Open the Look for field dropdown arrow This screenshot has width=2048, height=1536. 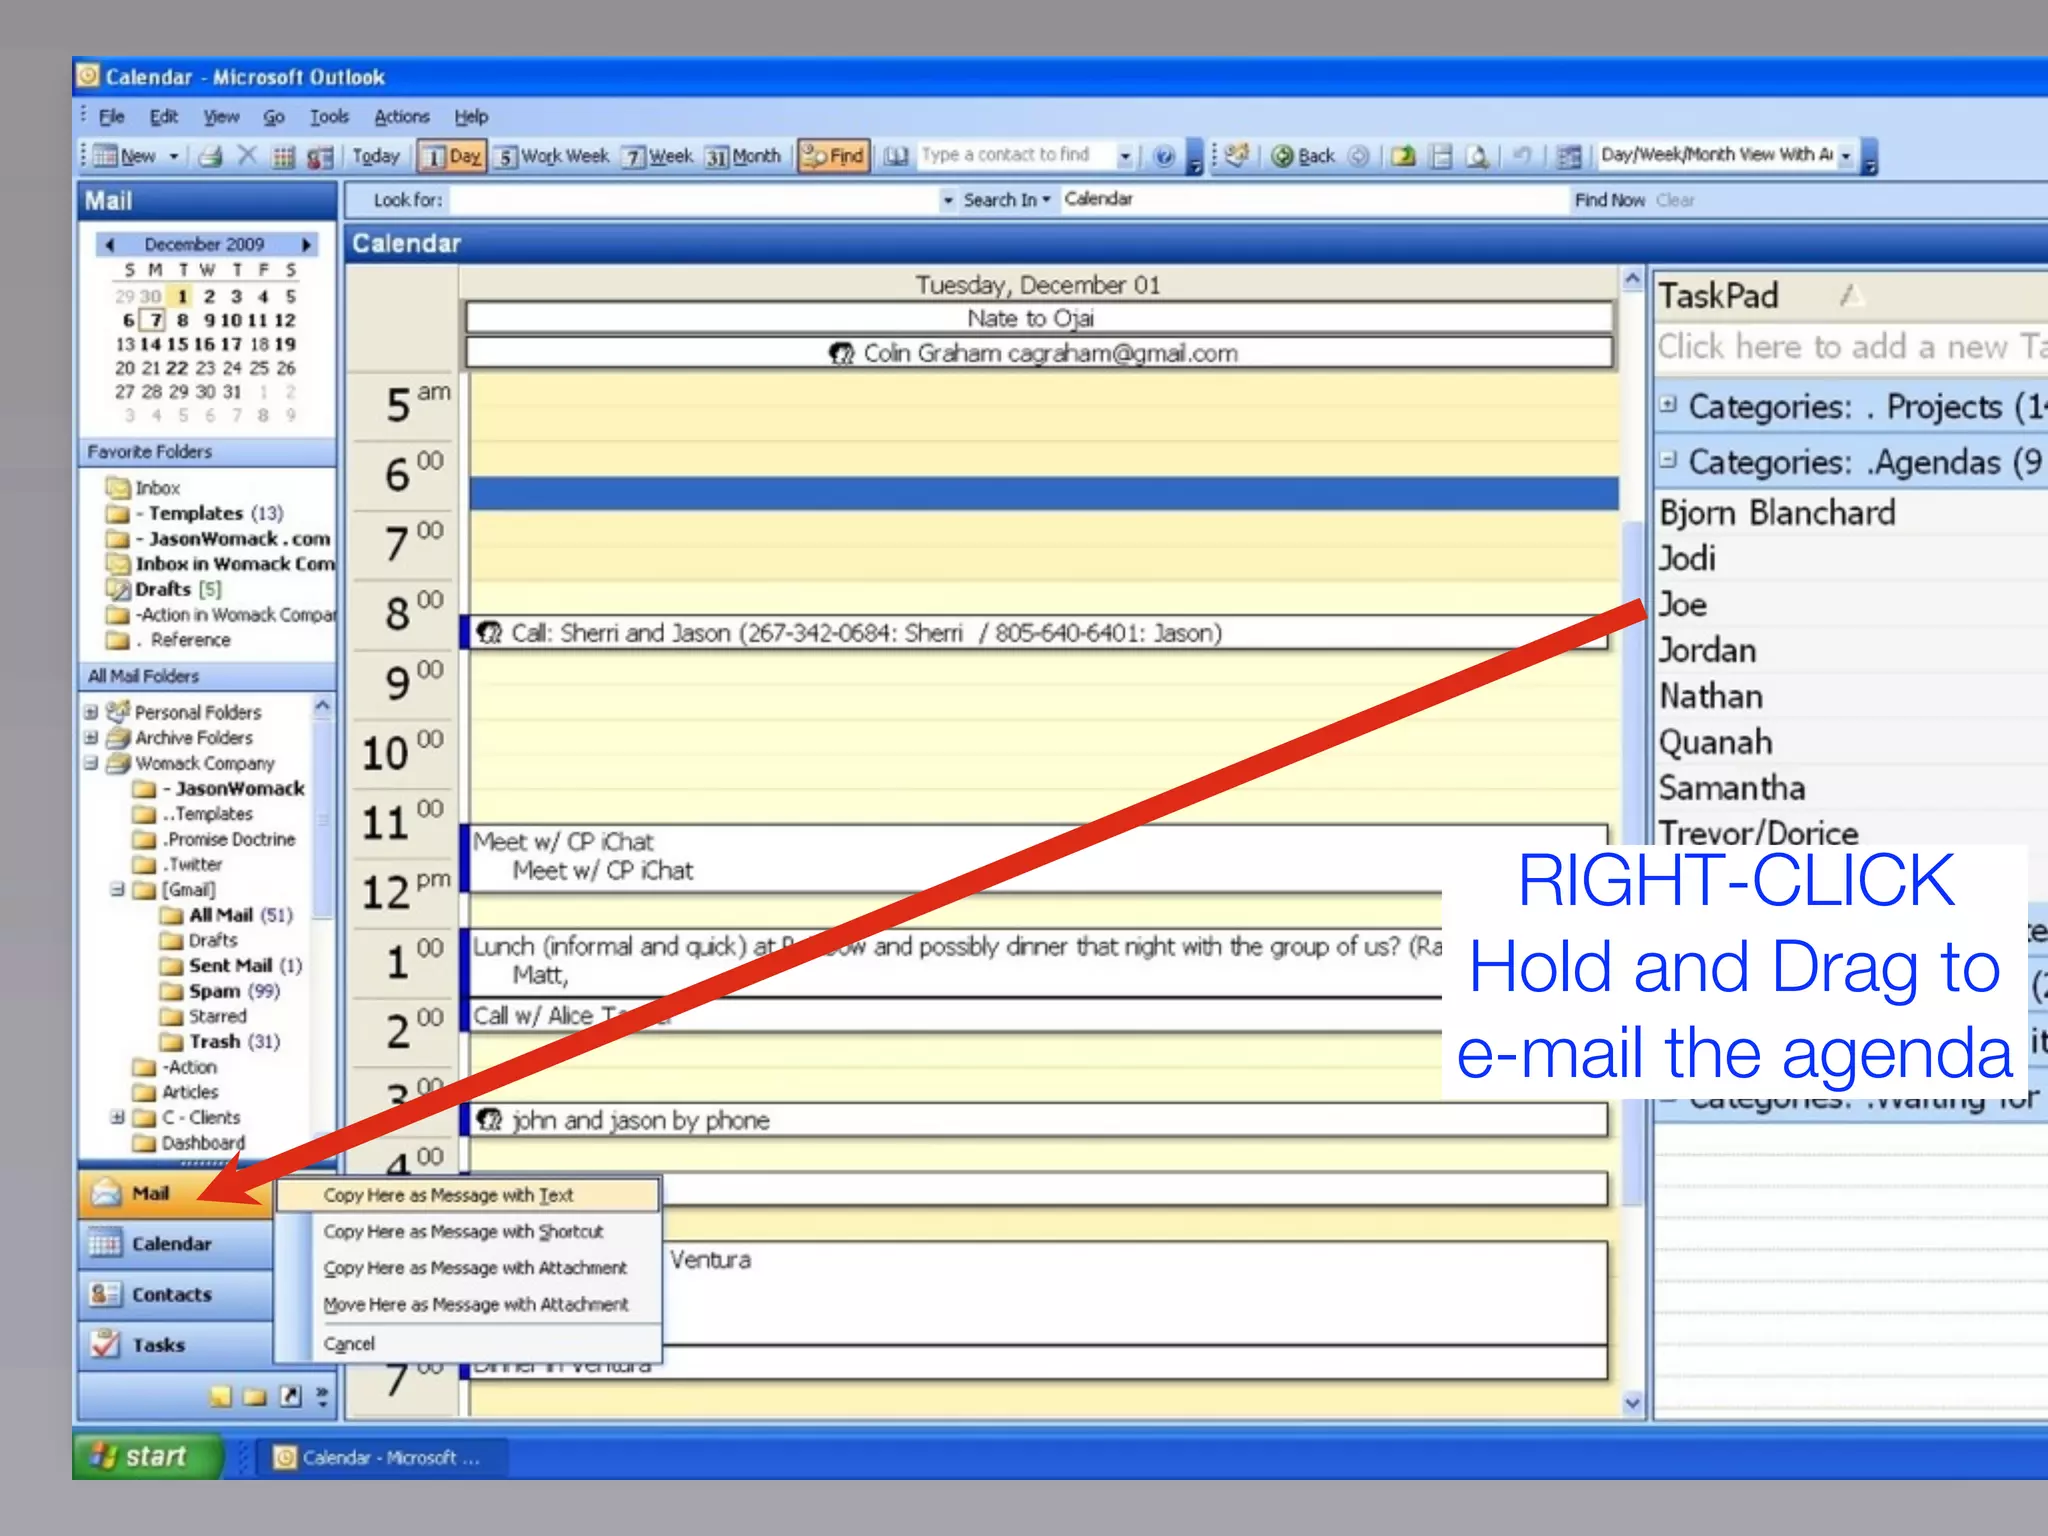[x=947, y=200]
